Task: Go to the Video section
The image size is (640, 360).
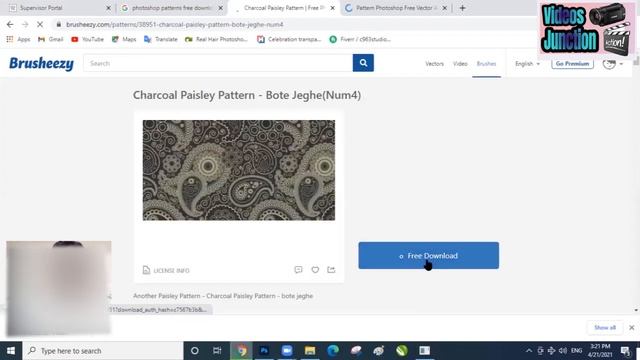Action: pyautogui.click(x=460, y=64)
